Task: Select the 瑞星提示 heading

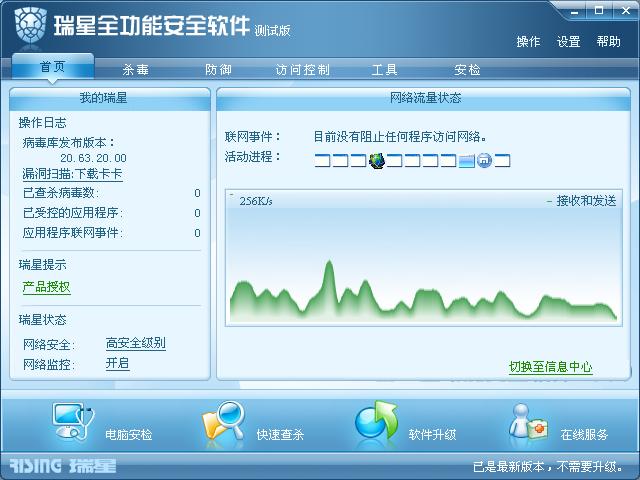Action: [42, 265]
